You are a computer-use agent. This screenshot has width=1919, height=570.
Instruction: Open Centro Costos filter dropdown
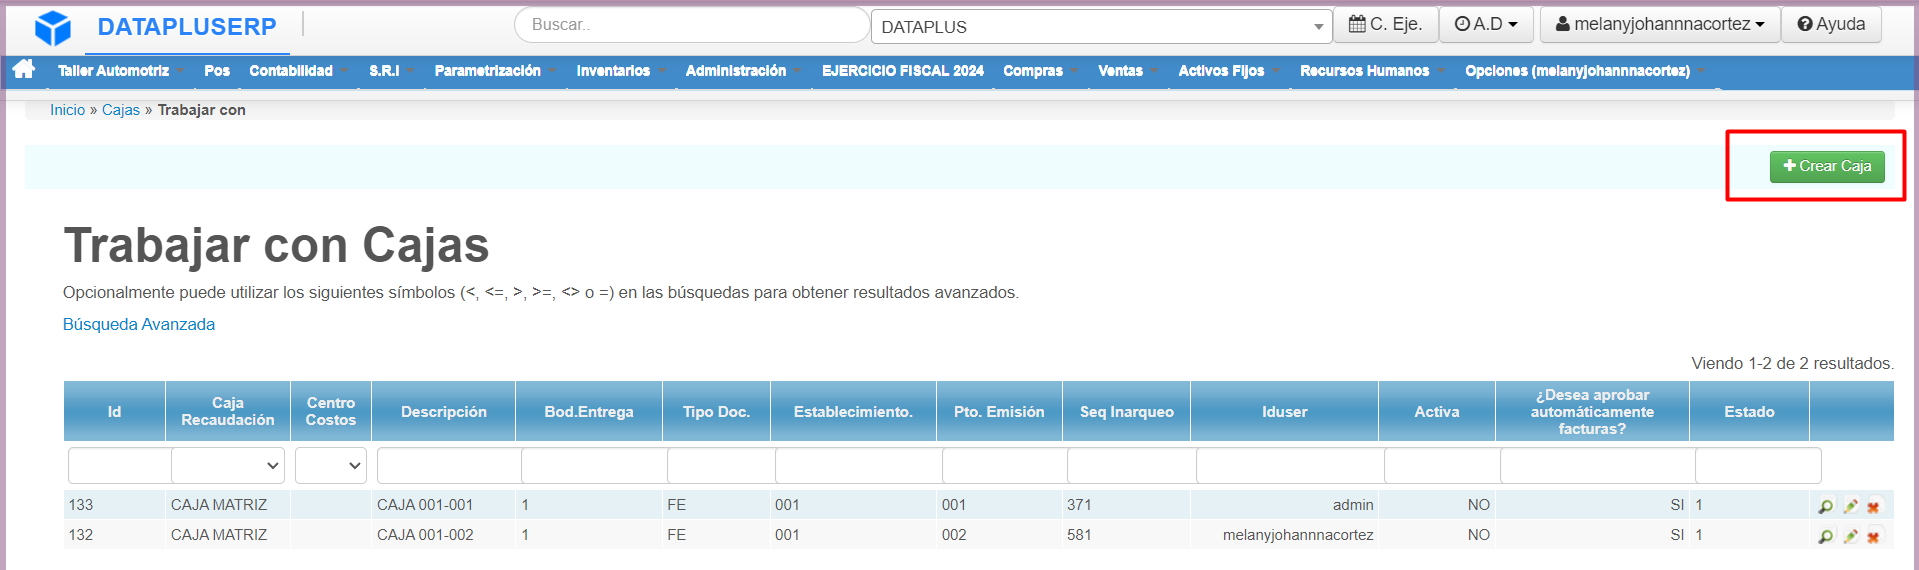331,466
